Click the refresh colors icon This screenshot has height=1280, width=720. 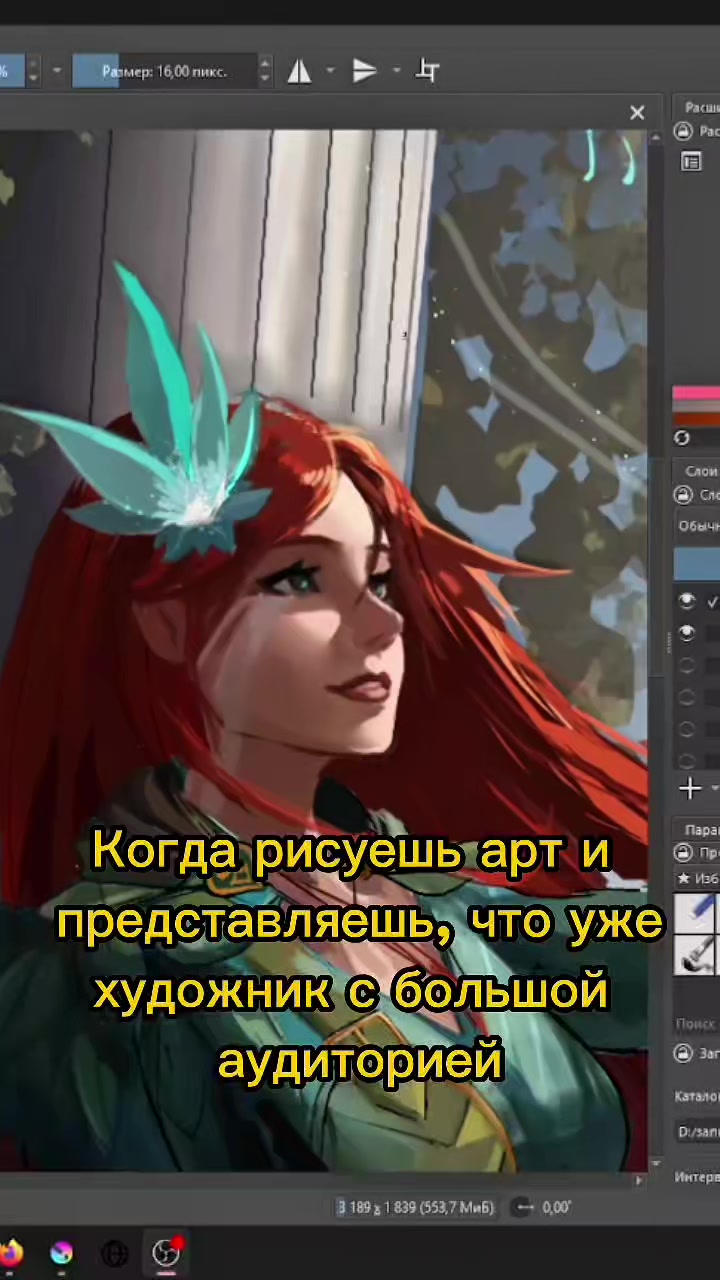point(682,438)
